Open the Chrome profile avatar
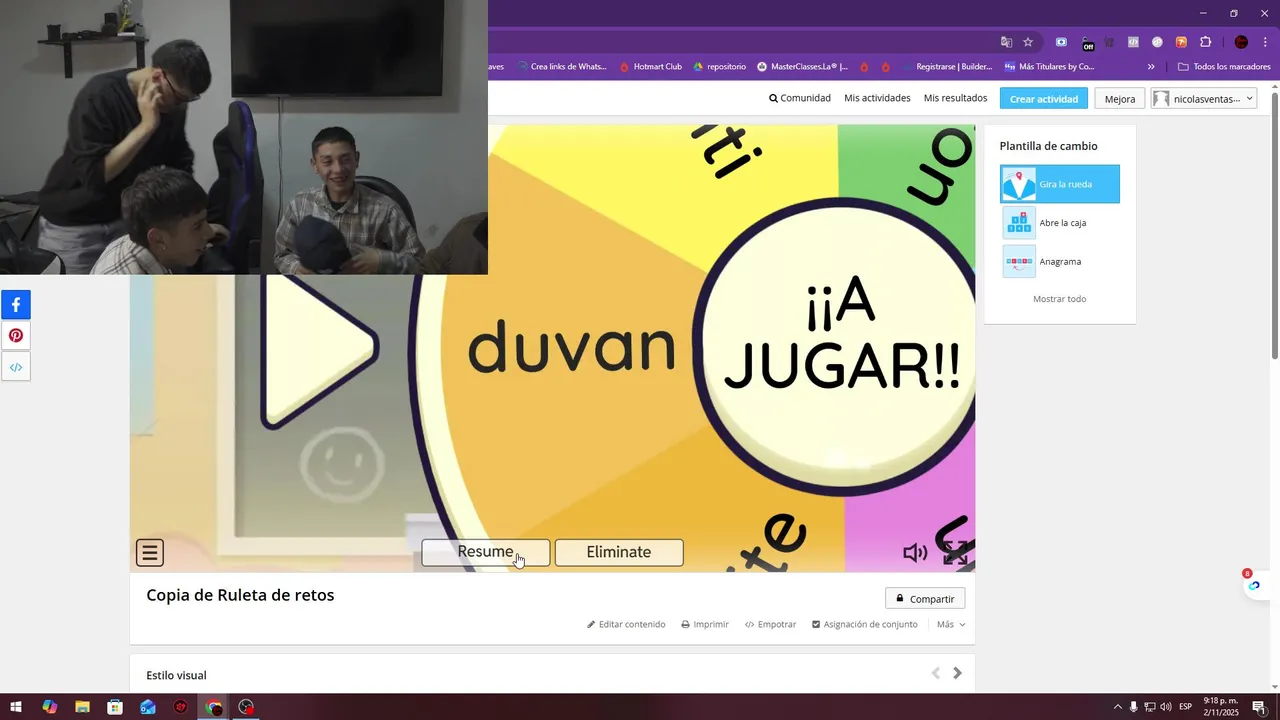1280x720 pixels. [1241, 42]
